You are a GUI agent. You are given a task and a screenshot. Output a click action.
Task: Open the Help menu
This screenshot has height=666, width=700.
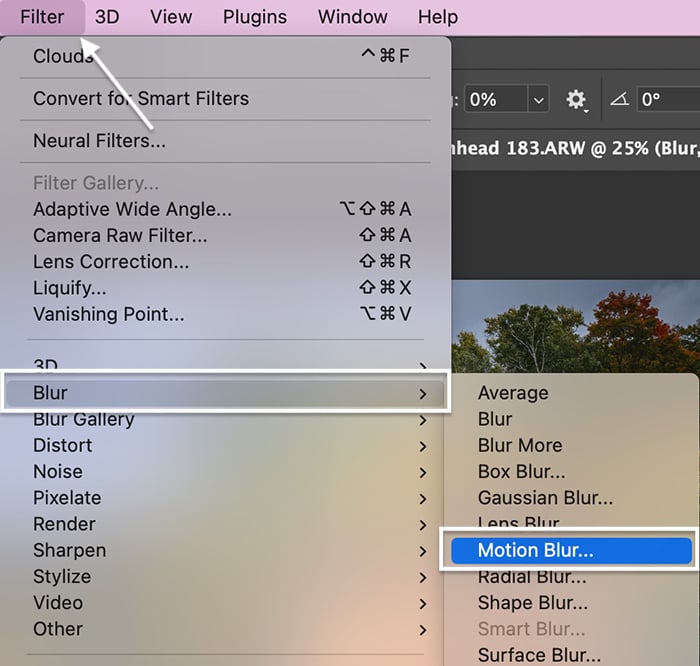point(438,17)
